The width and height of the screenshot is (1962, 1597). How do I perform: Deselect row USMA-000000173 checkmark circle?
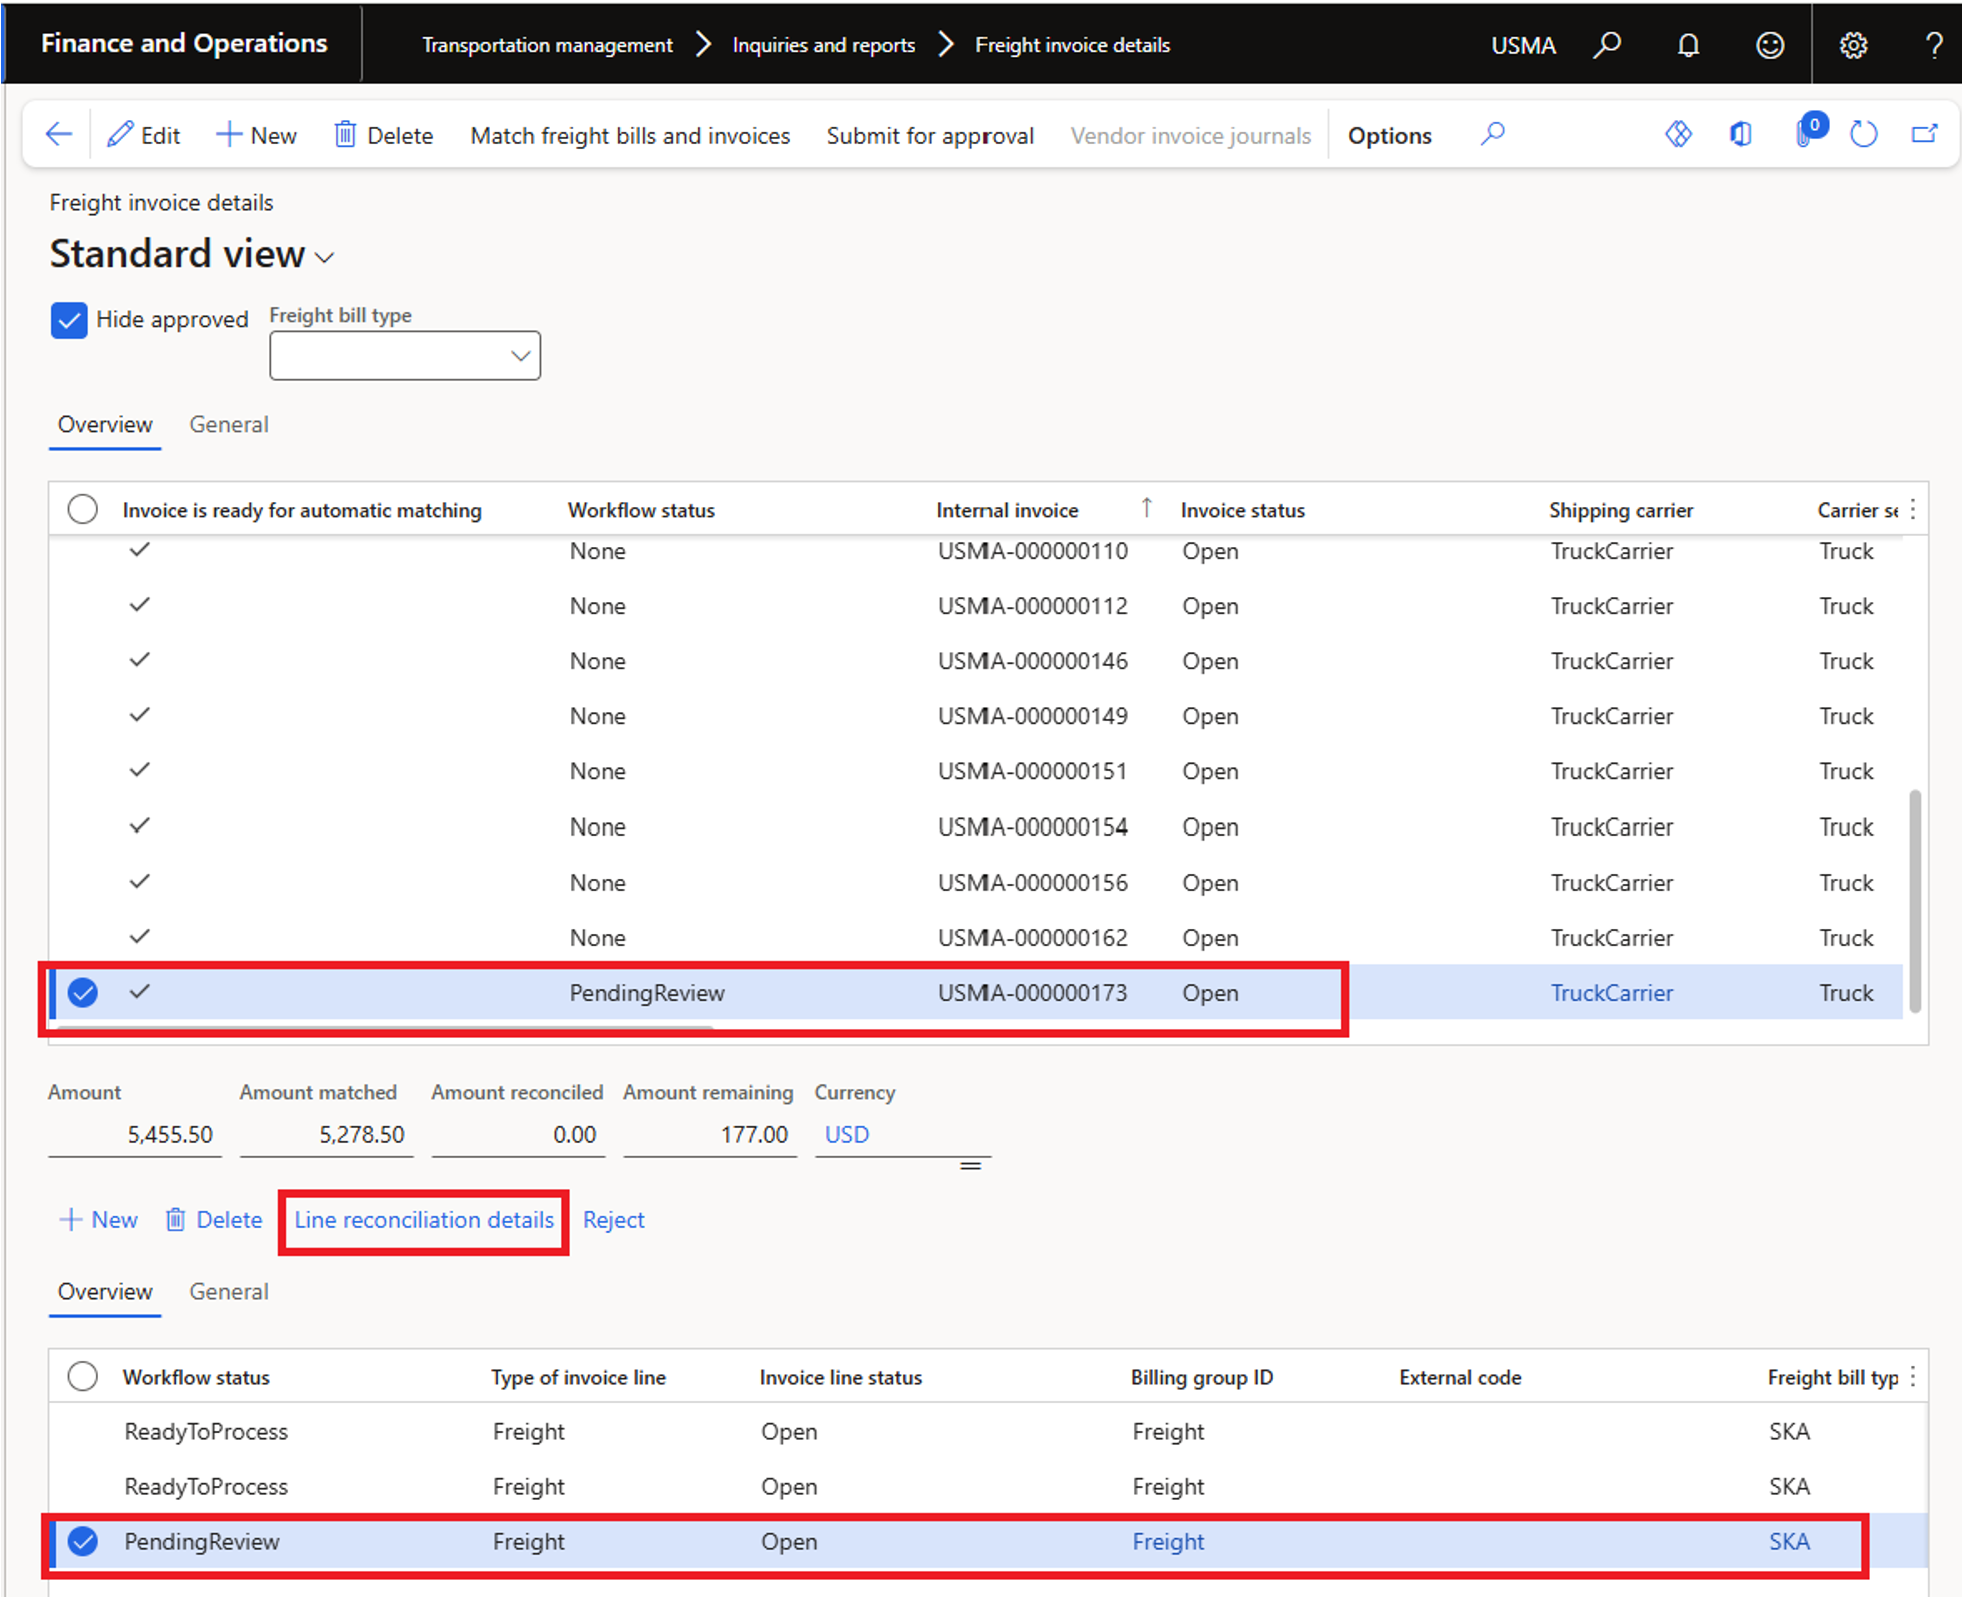tap(83, 993)
